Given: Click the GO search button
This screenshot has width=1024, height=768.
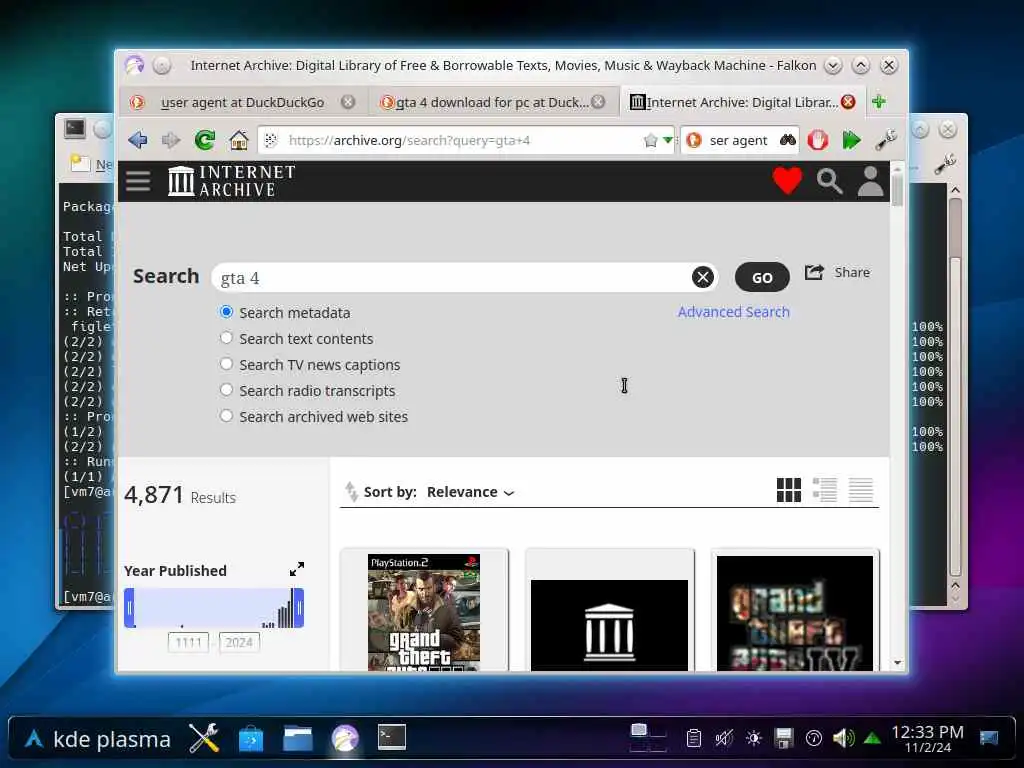Looking at the screenshot, I should coord(762,278).
